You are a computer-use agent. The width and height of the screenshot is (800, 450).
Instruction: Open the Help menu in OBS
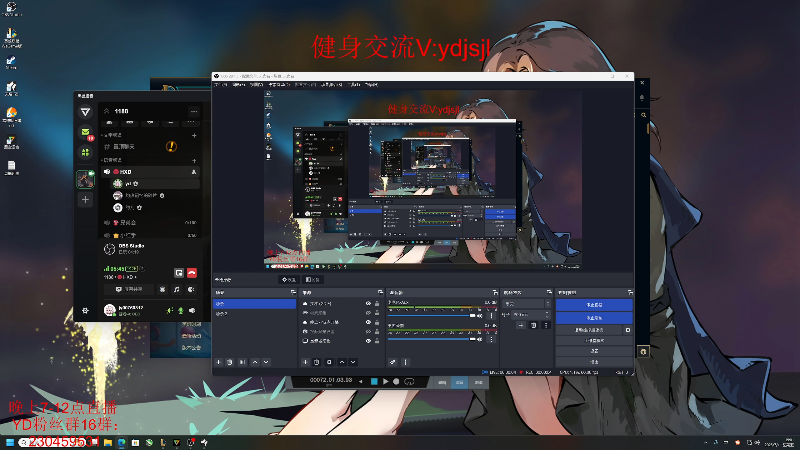(371, 85)
